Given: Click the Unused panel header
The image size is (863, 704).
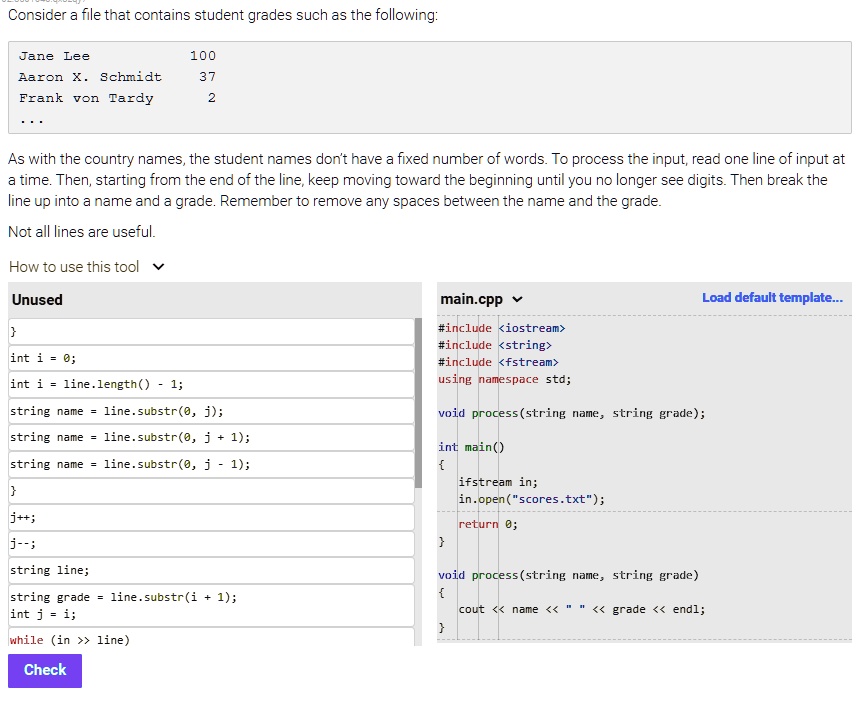Looking at the screenshot, I should [x=36, y=299].
